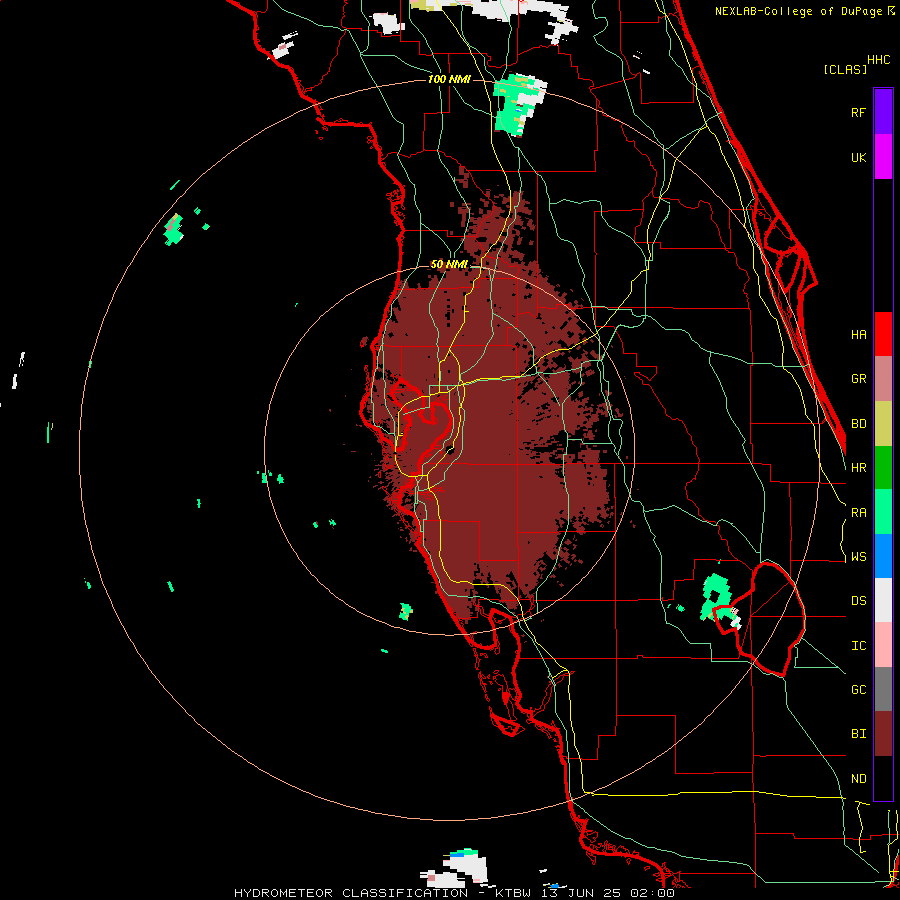Screen dimensions: 900x900
Task: Click the DS white legend swatch
Action: (x=883, y=600)
